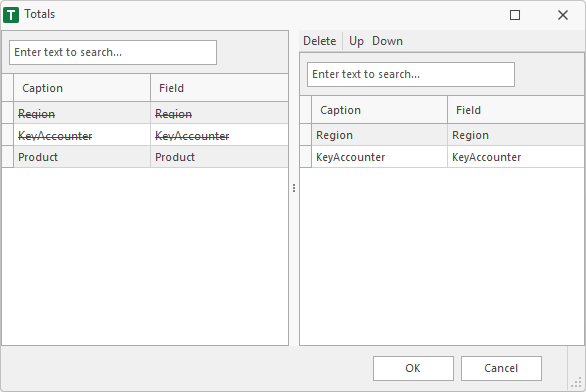Sort right grid by Caption header
Viewport: 586px width, 392px height.
point(379,110)
